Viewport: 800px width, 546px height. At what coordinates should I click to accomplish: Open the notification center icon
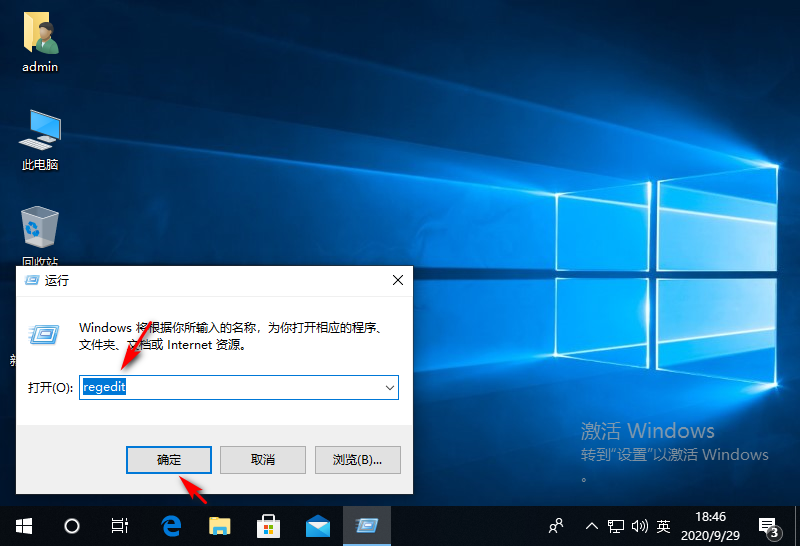click(768, 525)
